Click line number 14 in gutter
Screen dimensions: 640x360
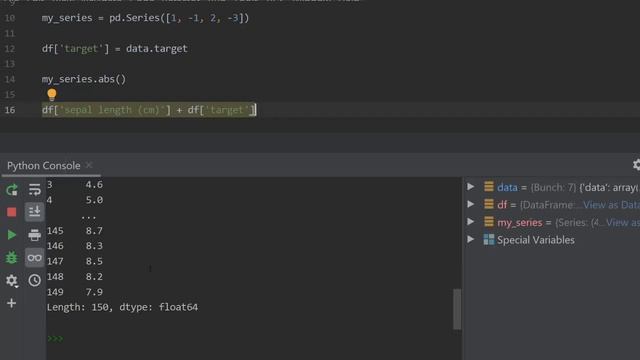10,79
